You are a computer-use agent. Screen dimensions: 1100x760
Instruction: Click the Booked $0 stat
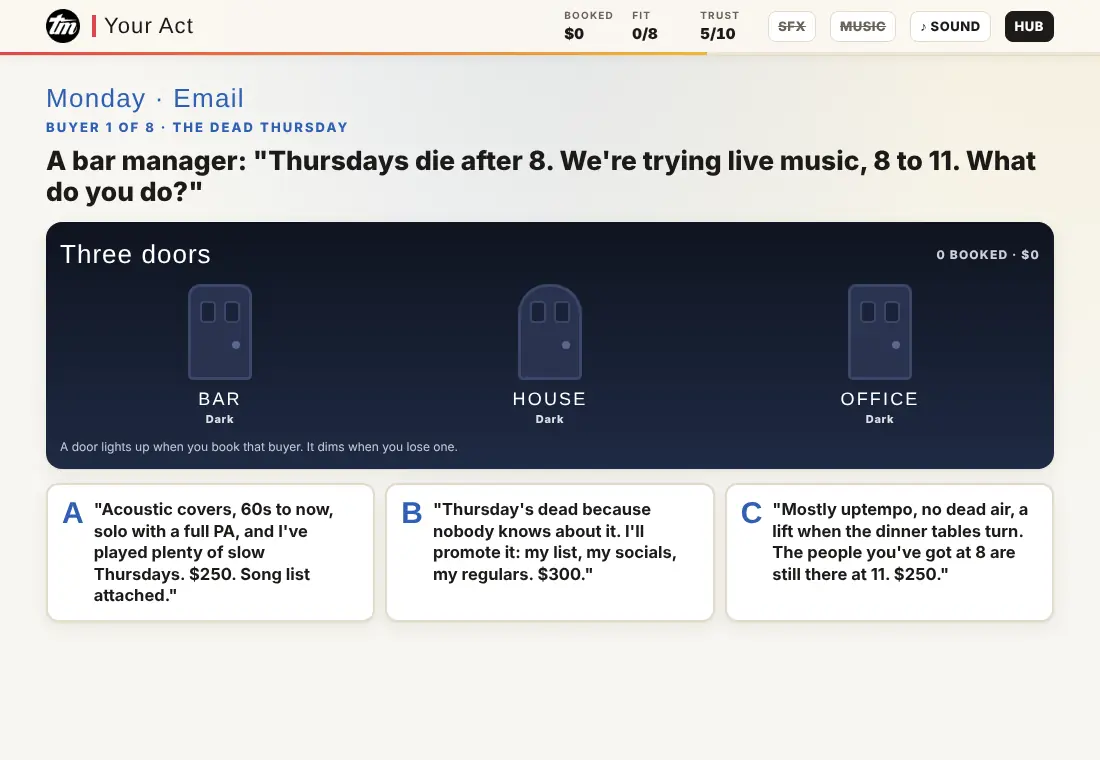tap(588, 26)
